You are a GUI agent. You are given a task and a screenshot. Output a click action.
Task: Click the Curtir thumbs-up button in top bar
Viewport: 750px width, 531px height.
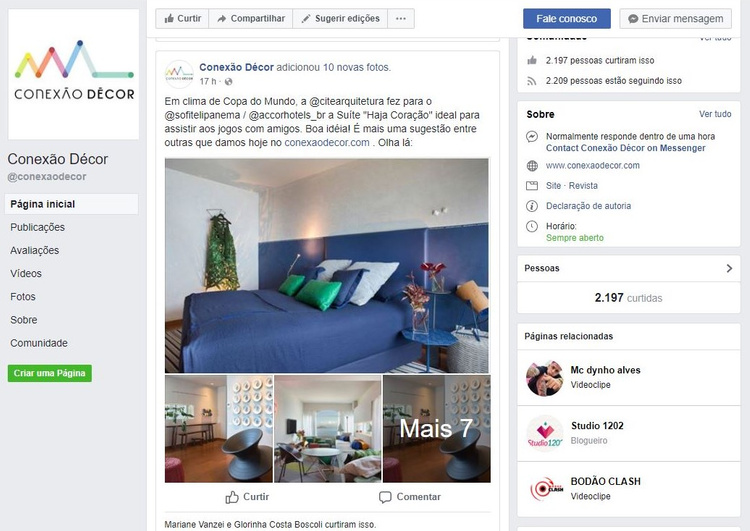pos(182,19)
